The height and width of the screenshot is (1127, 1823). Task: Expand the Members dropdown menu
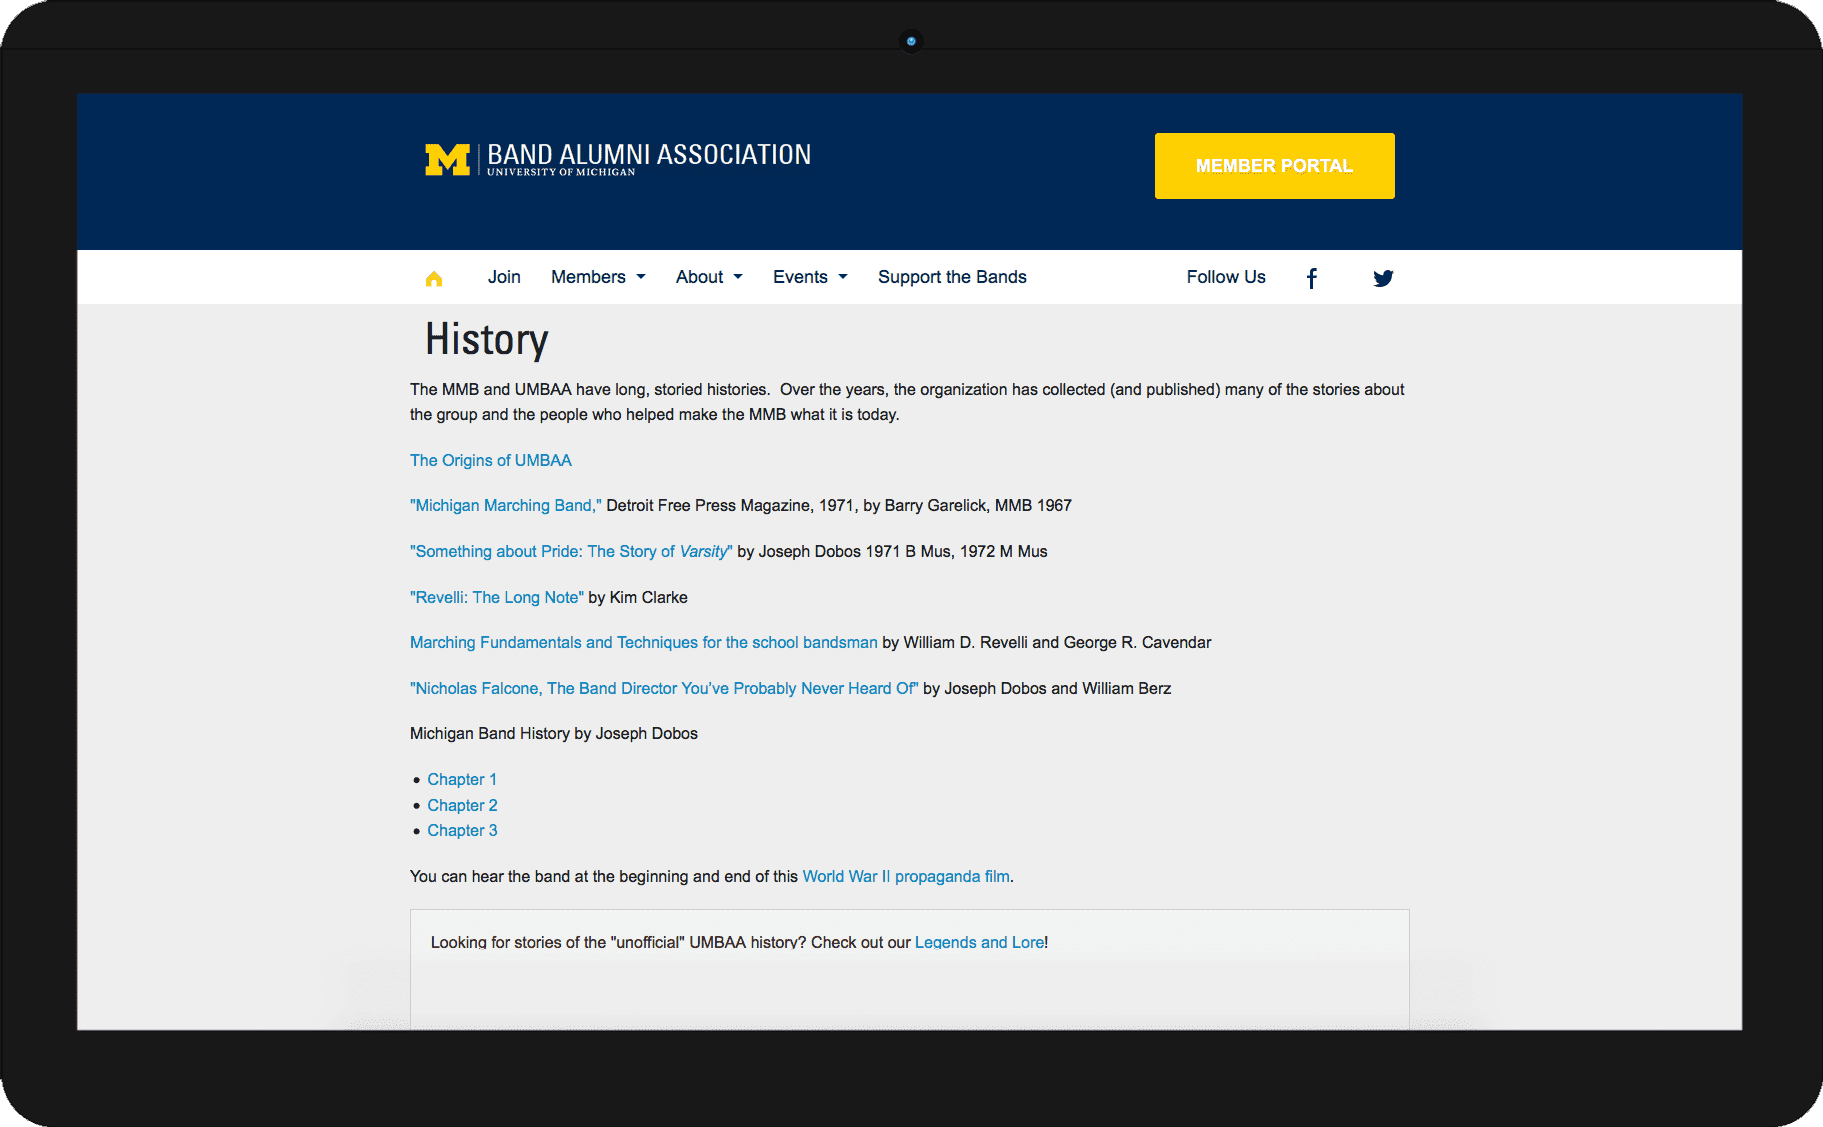click(598, 277)
